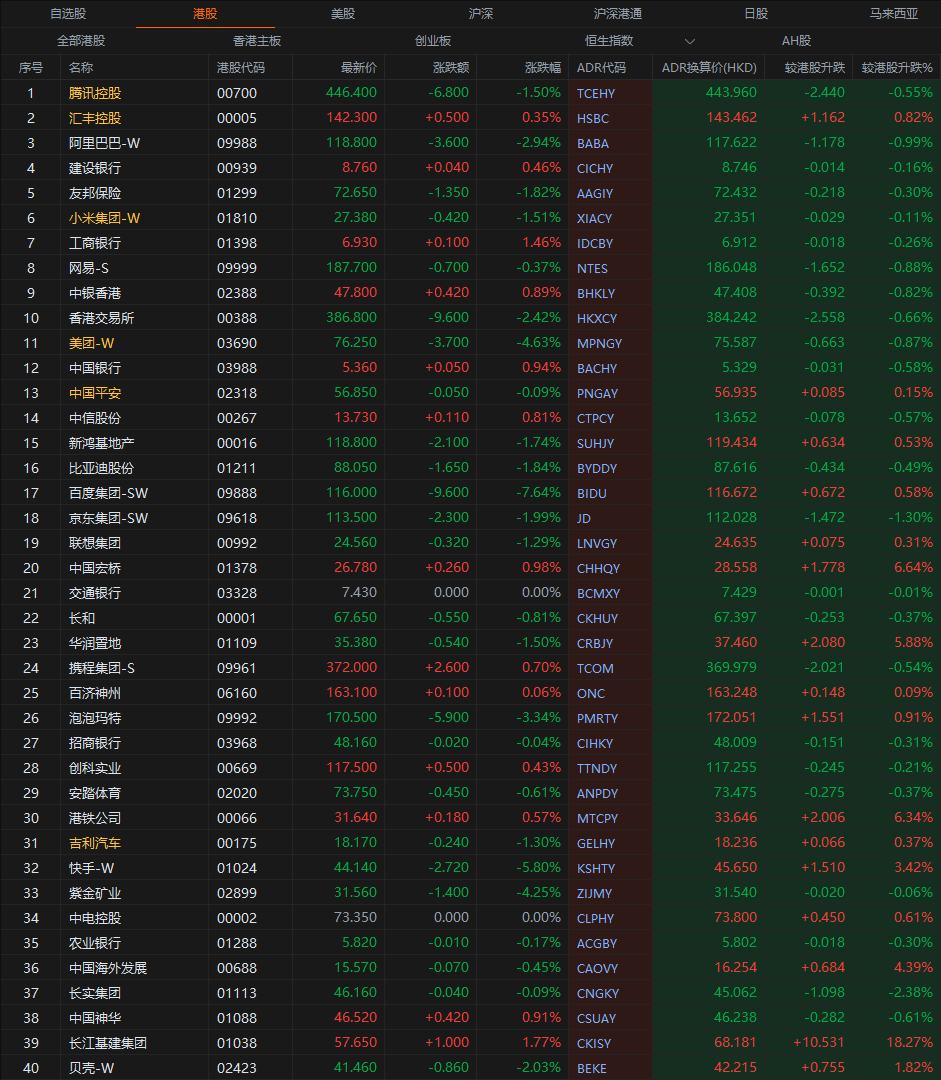Select the 中国平安 stock name
Viewport: 941px width, 1080px height.
pos(94,393)
